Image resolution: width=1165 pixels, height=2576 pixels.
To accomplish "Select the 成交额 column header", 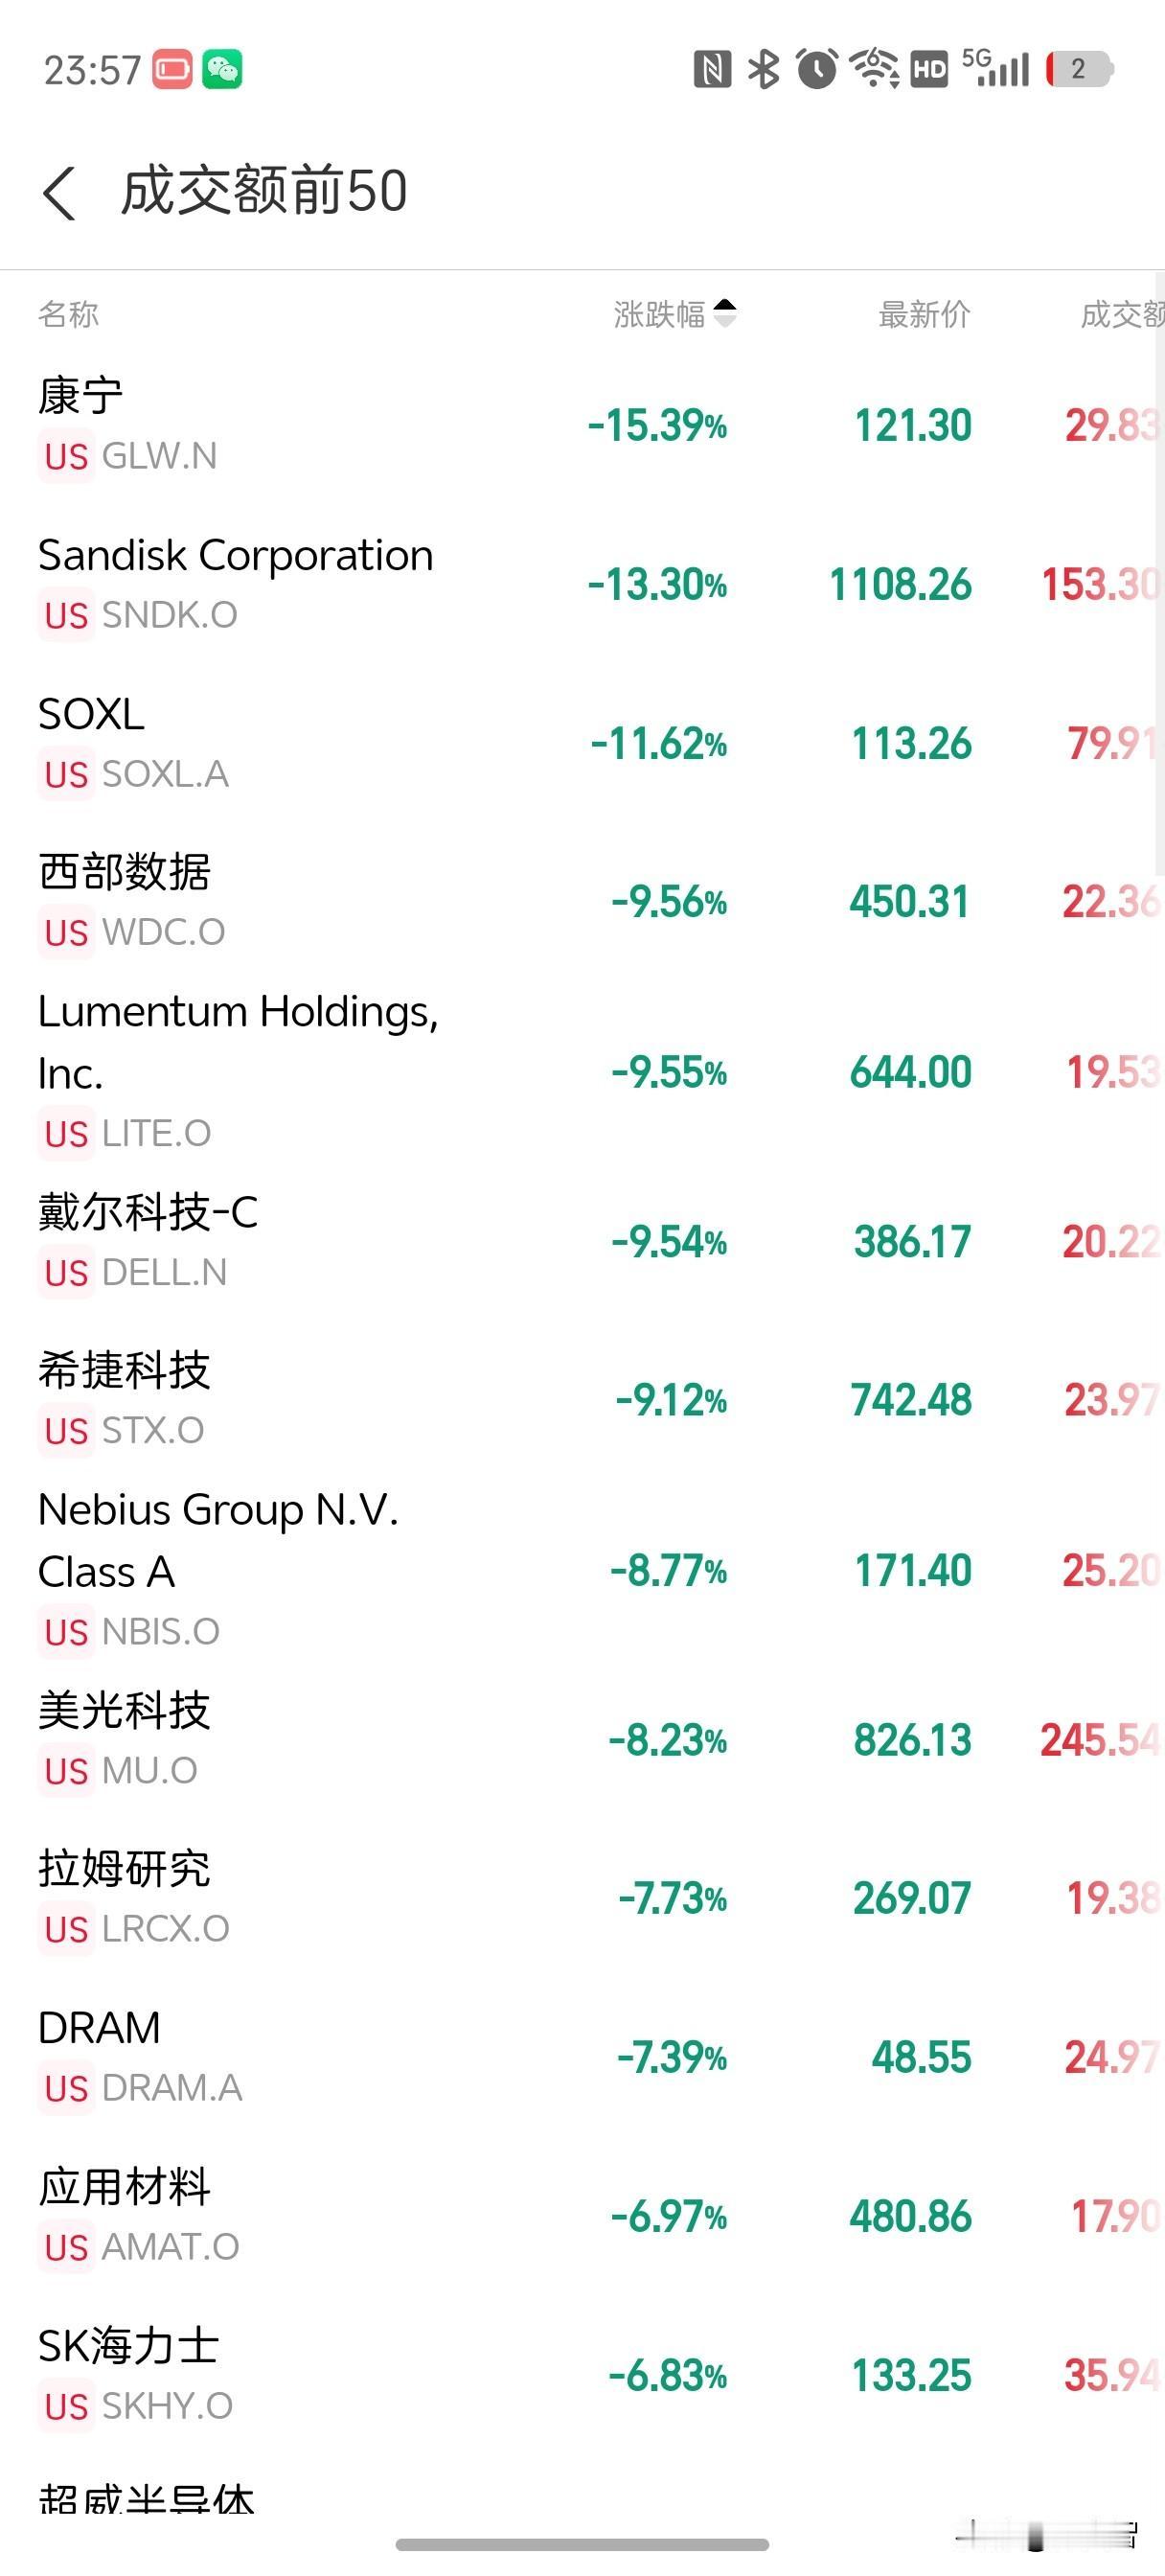I will 1122,314.
